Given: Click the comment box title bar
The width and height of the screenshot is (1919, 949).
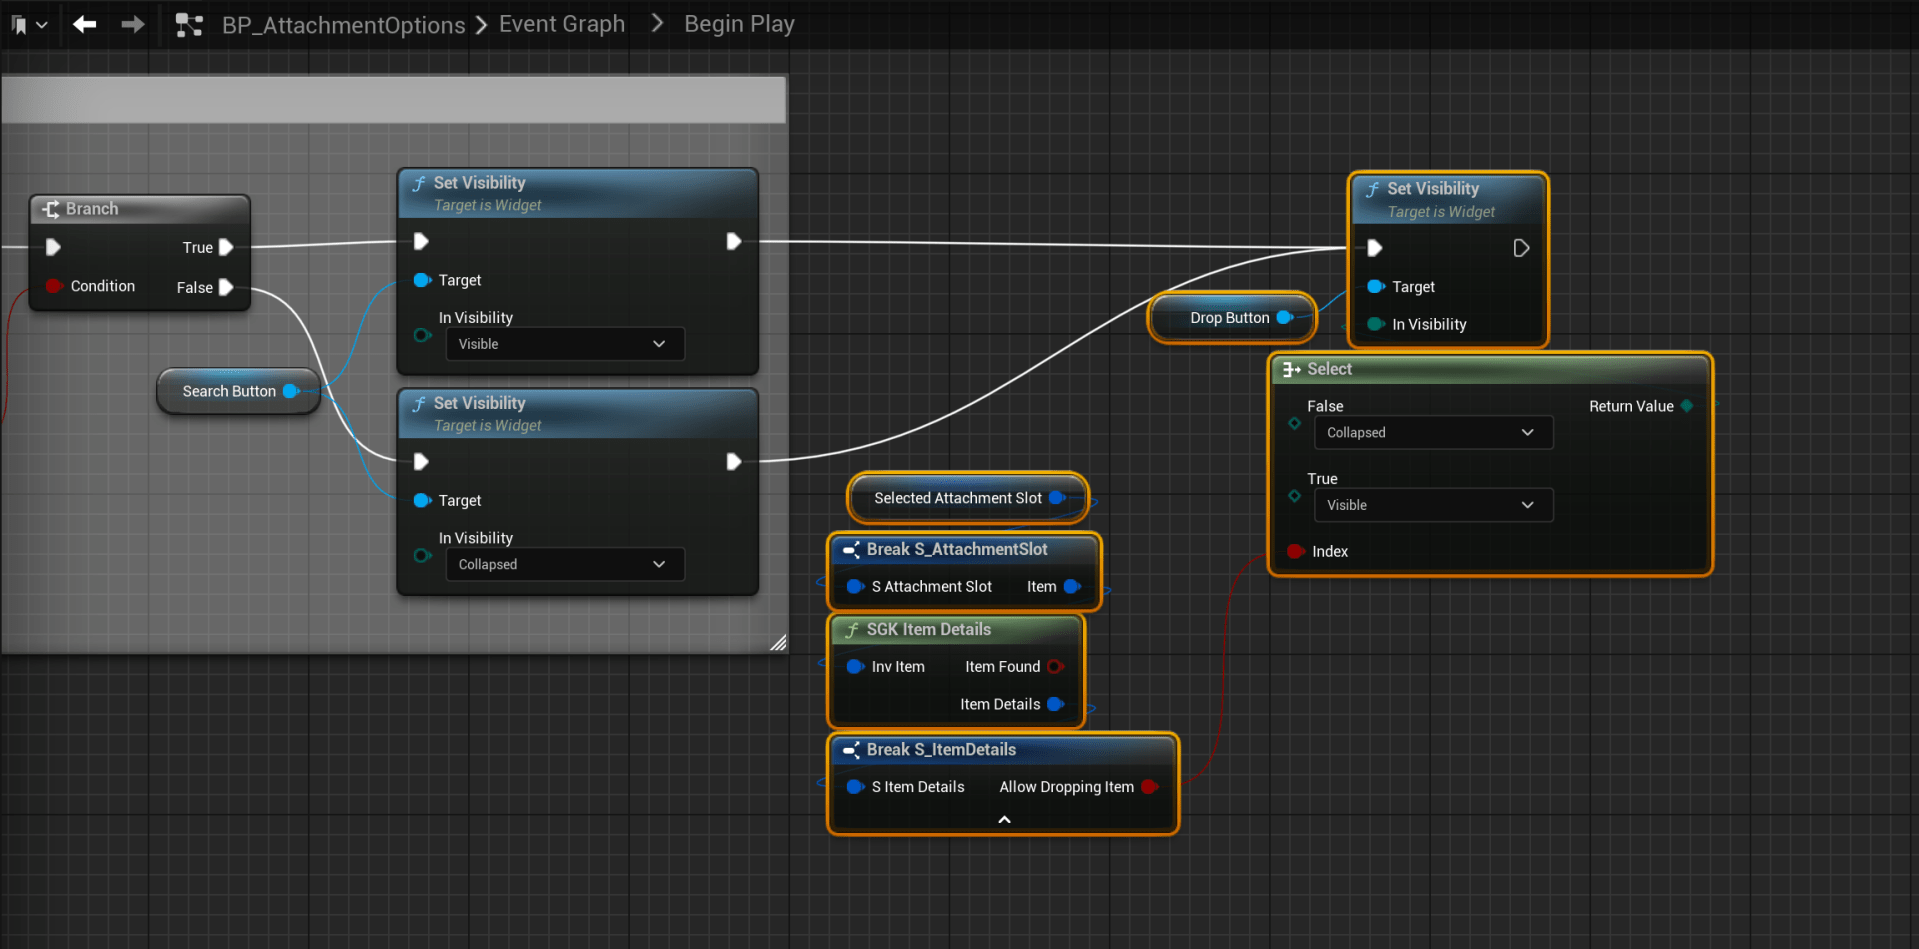Looking at the screenshot, I should click(x=394, y=101).
